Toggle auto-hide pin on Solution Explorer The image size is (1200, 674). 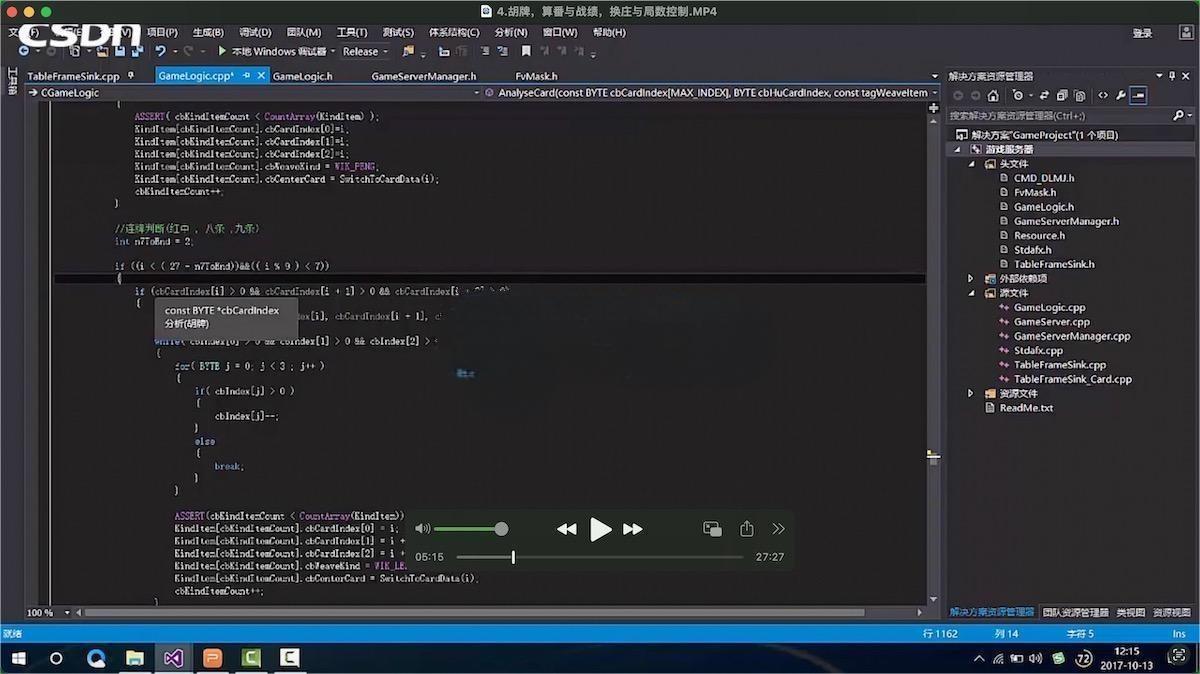click(1173, 76)
